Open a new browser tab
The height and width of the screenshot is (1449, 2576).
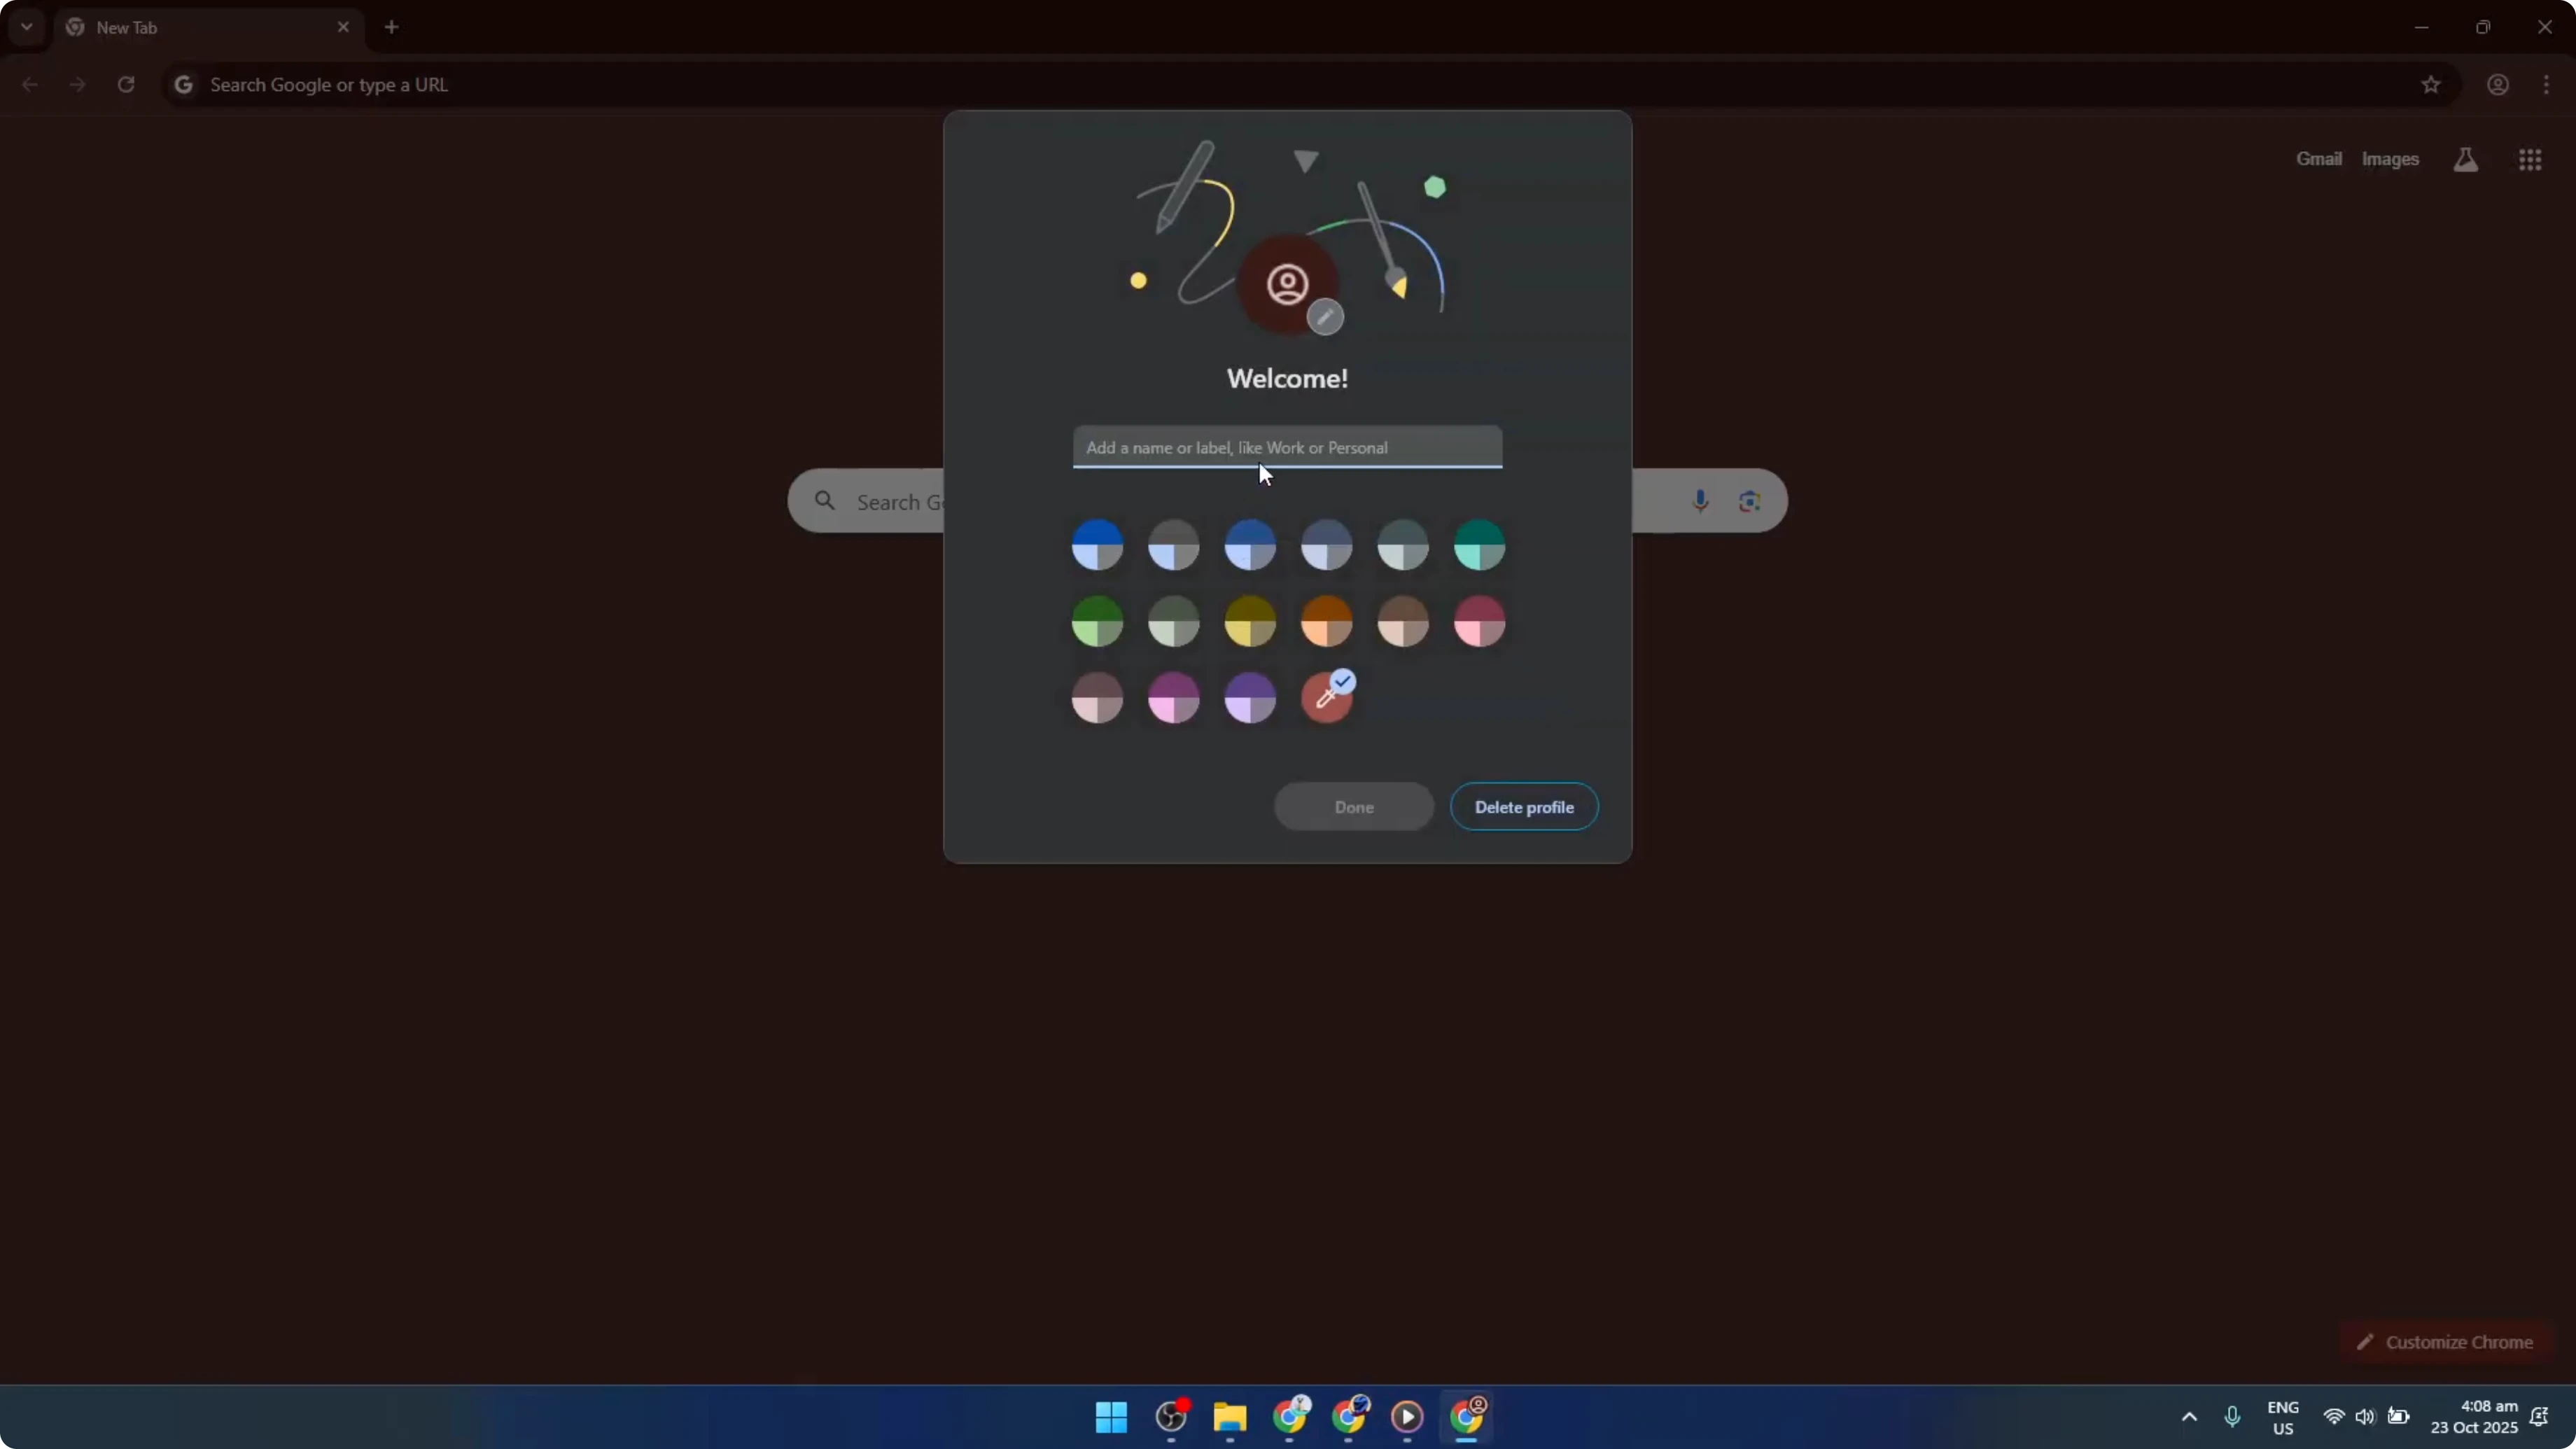391,27
